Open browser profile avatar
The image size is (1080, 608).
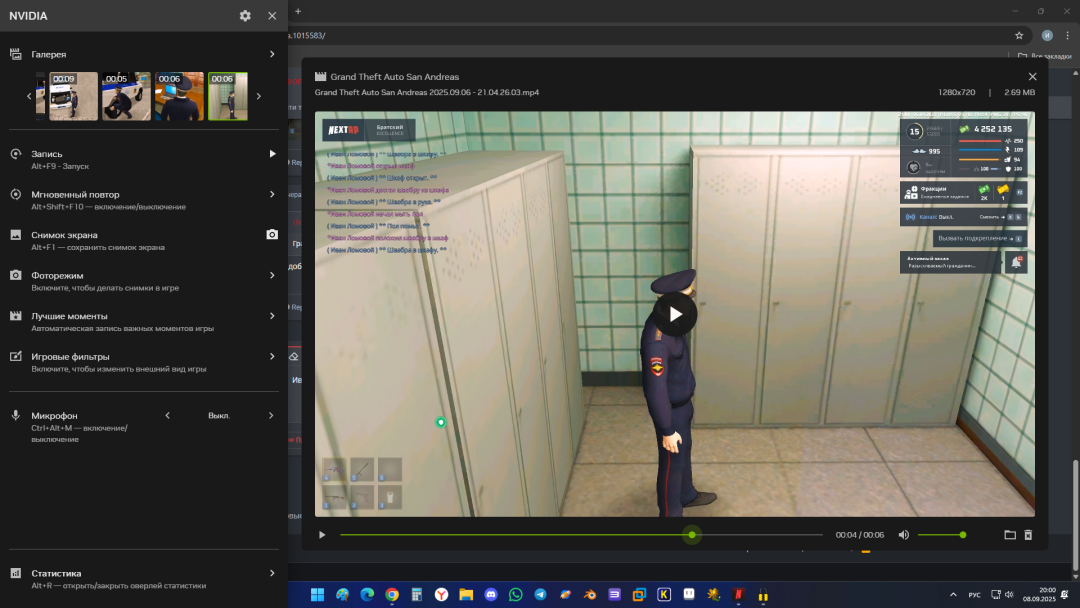coord(1047,36)
